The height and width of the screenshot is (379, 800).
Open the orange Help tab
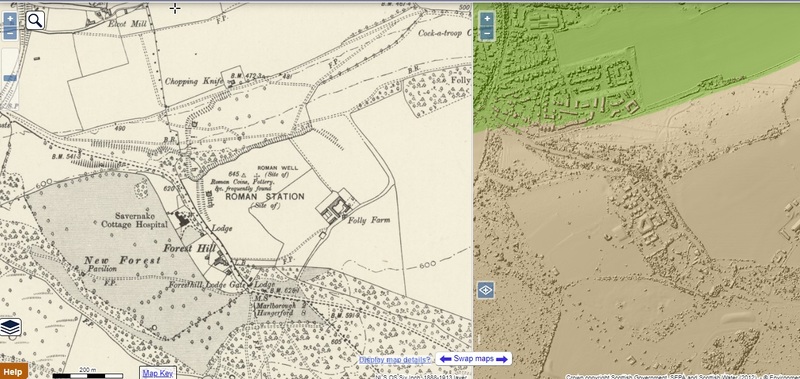(13, 371)
